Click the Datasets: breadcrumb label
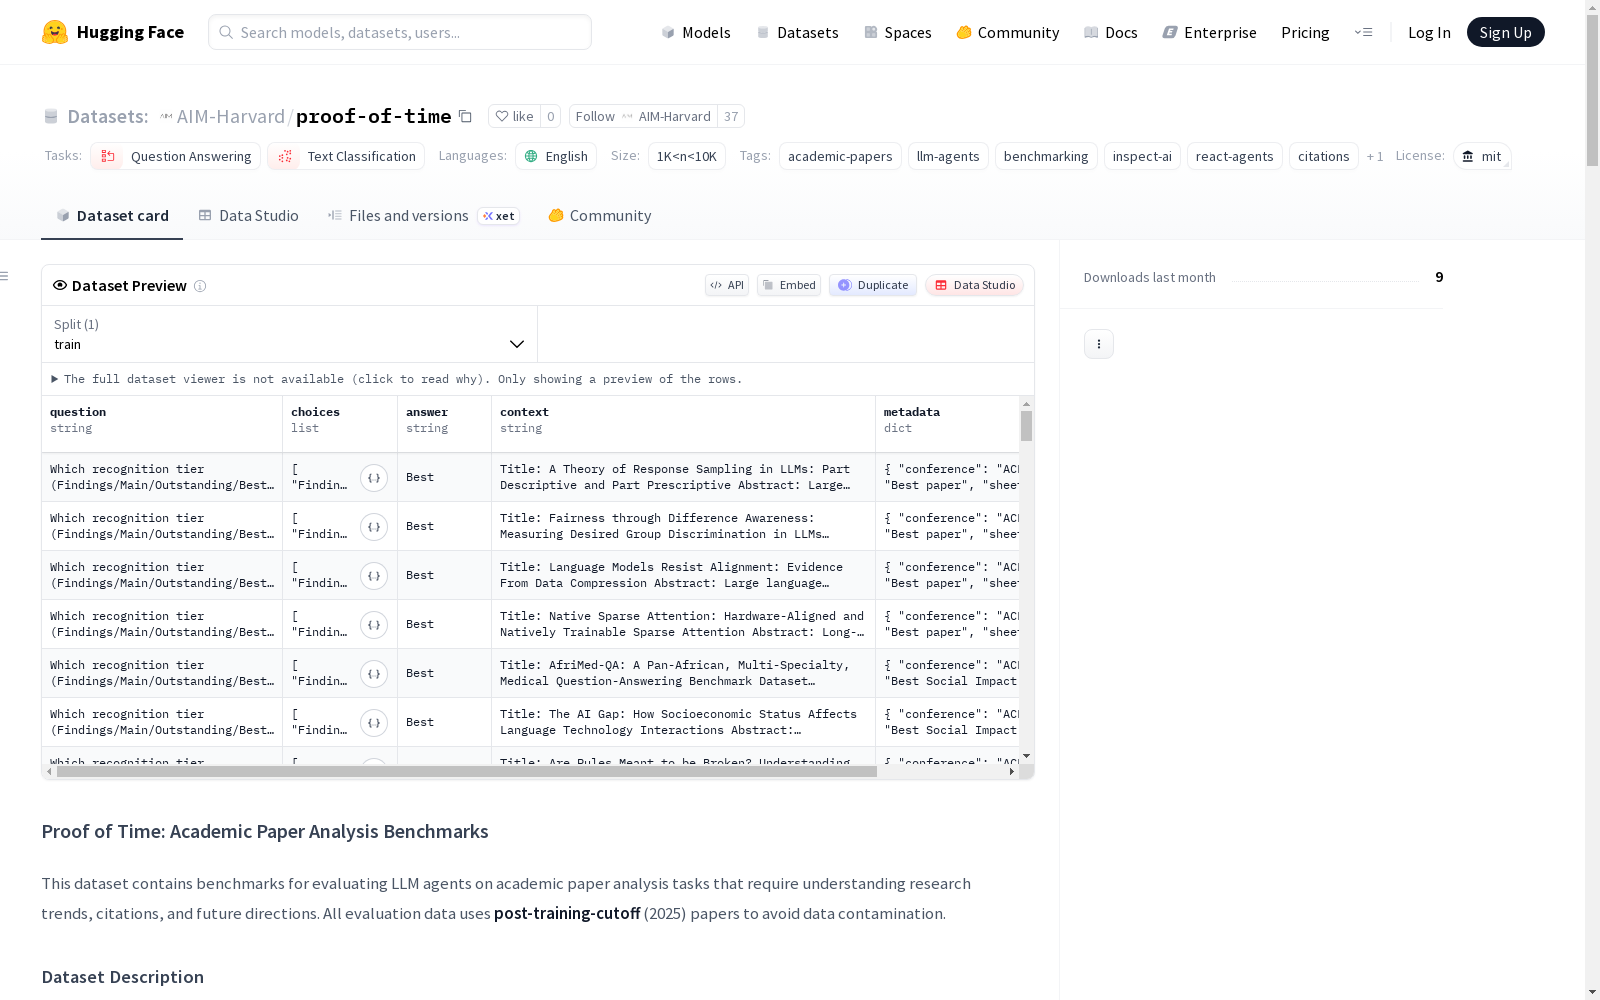 108,116
